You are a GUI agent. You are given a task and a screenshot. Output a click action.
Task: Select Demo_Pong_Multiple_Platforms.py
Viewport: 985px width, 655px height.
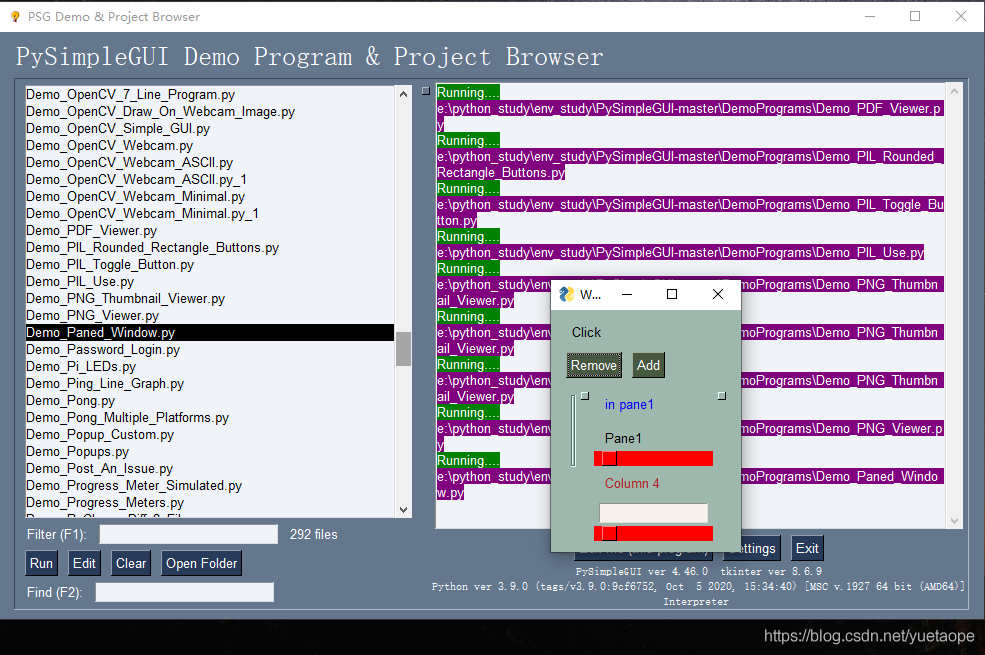pos(210,417)
